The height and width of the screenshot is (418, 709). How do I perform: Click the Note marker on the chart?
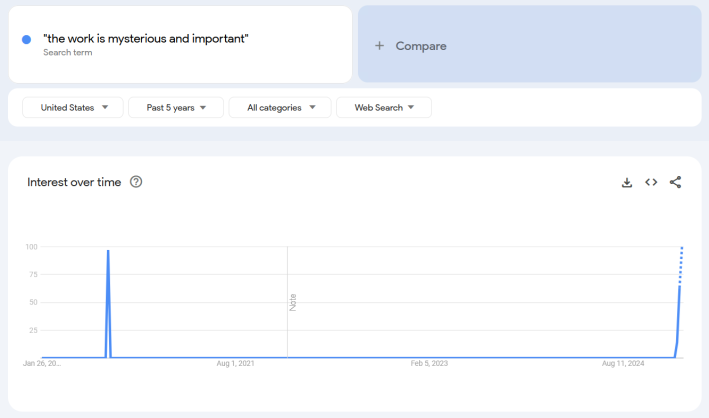pyautogui.click(x=293, y=302)
